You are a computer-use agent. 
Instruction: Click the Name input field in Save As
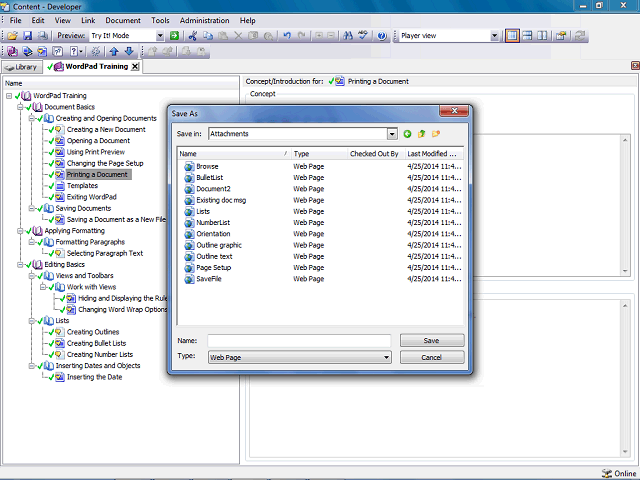click(299, 340)
